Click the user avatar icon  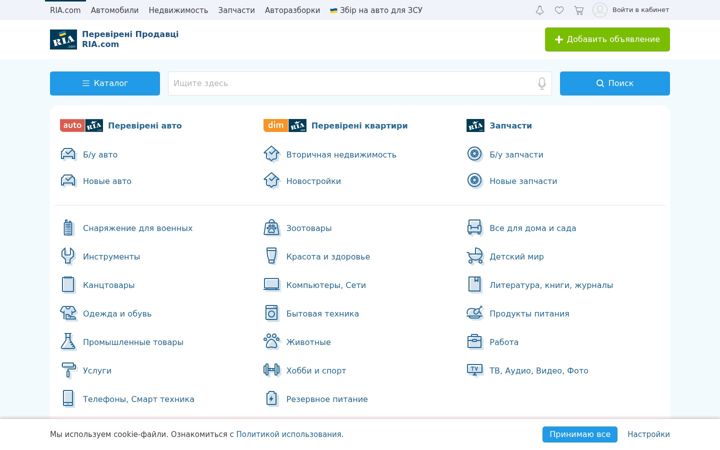coord(600,10)
